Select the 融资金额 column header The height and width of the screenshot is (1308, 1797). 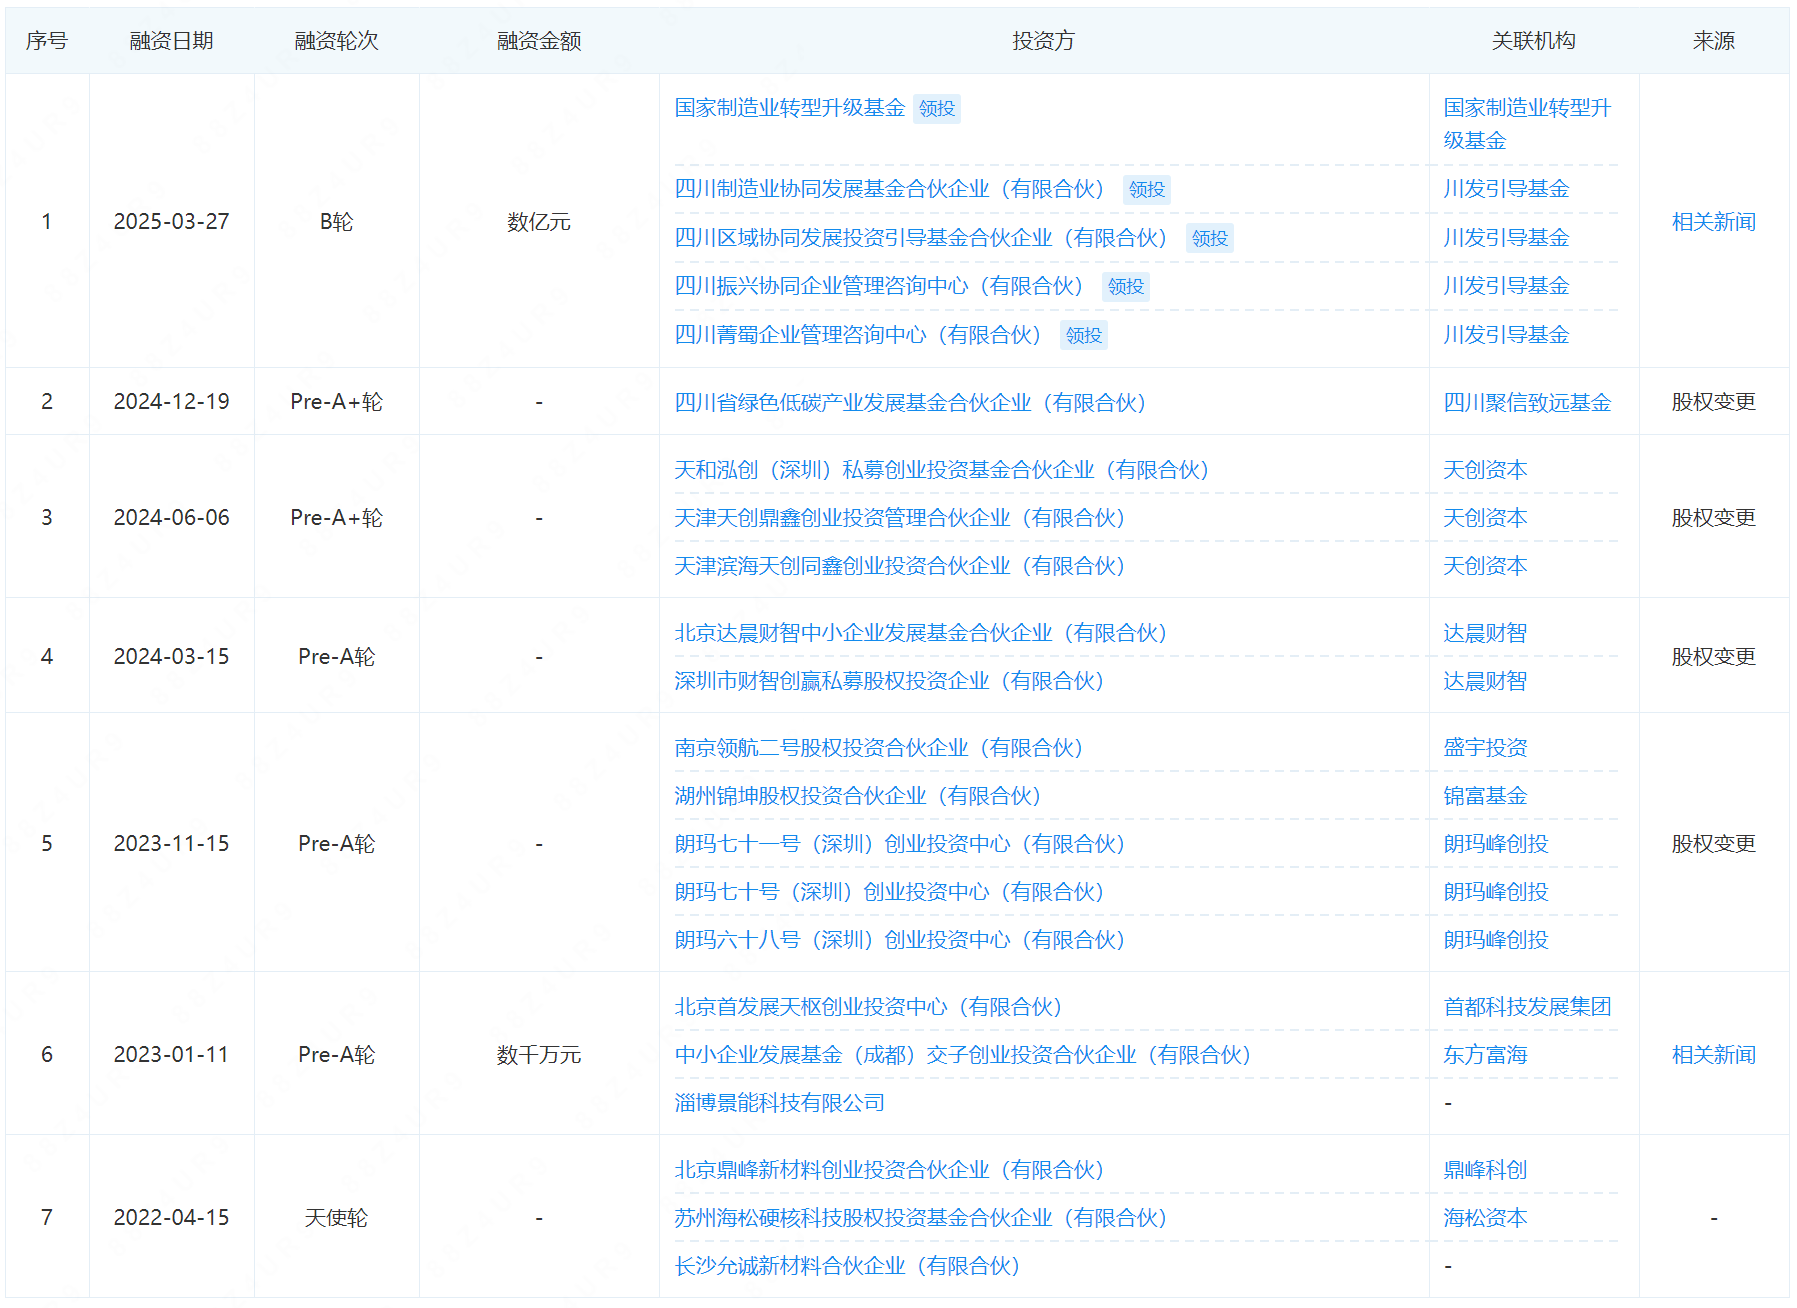(x=539, y=41)
